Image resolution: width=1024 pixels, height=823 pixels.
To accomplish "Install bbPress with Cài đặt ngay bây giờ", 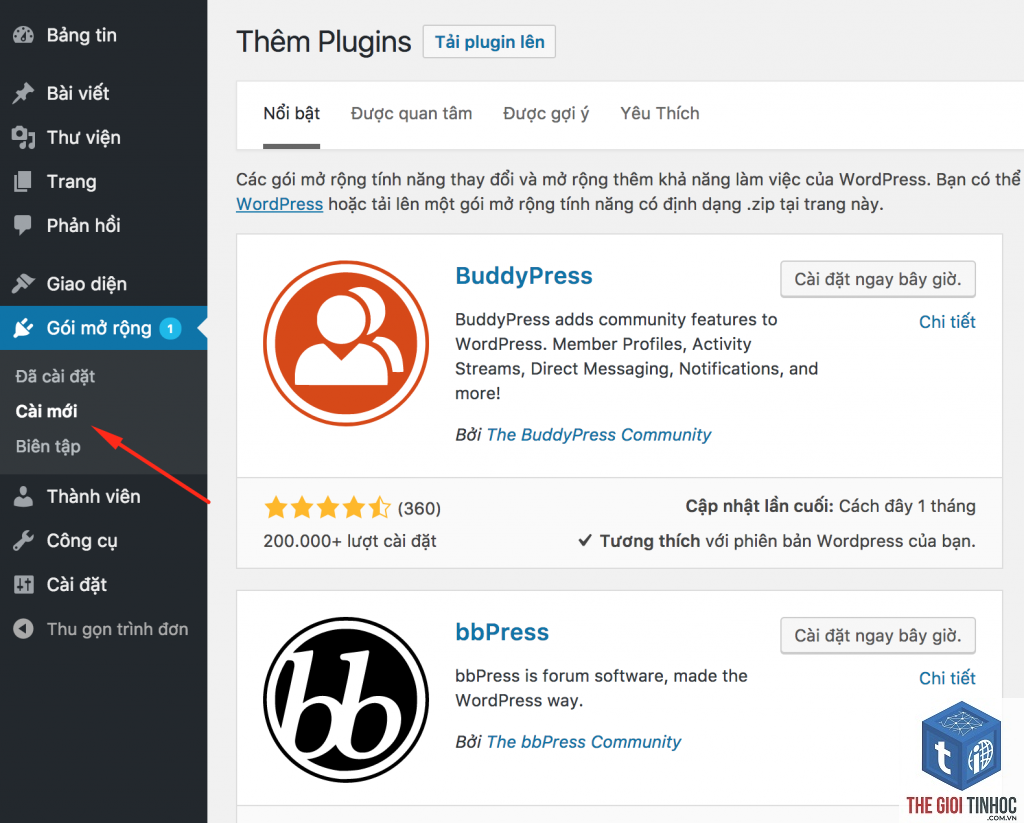I will point(878,636).
